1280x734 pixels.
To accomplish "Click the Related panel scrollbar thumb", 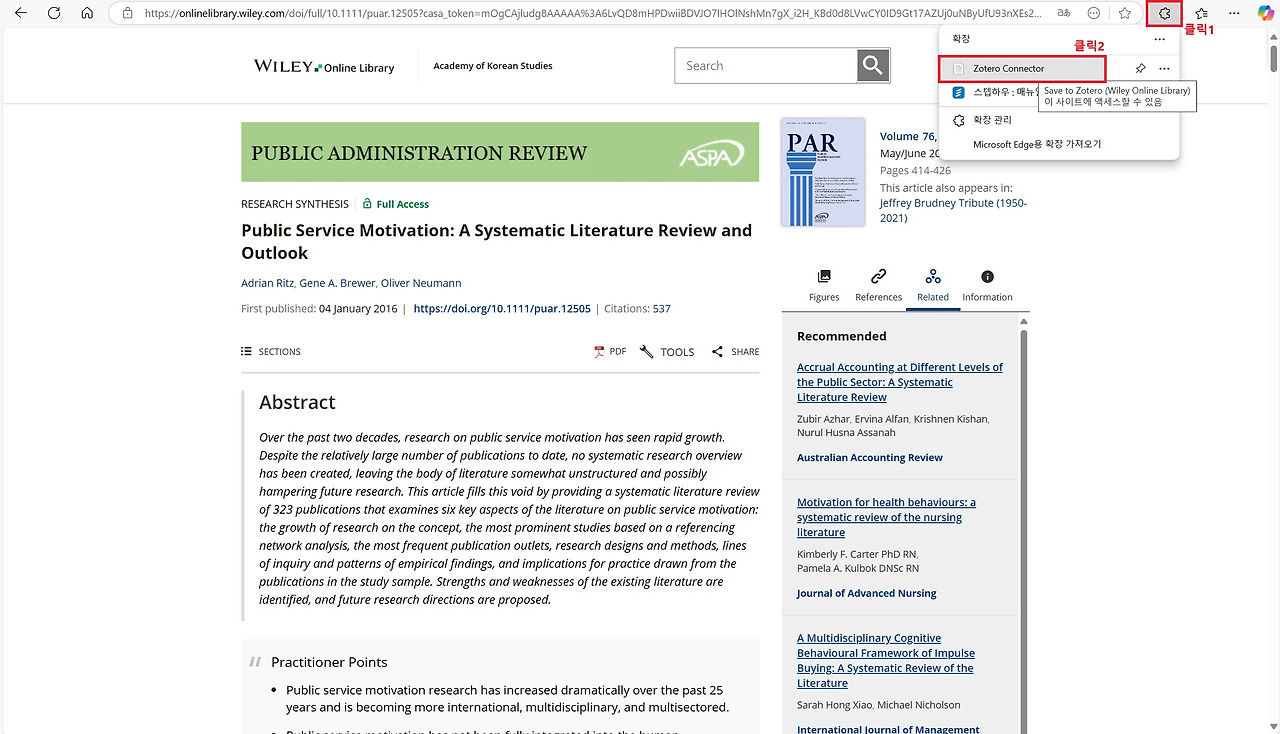I will [x=1023, y=530].
